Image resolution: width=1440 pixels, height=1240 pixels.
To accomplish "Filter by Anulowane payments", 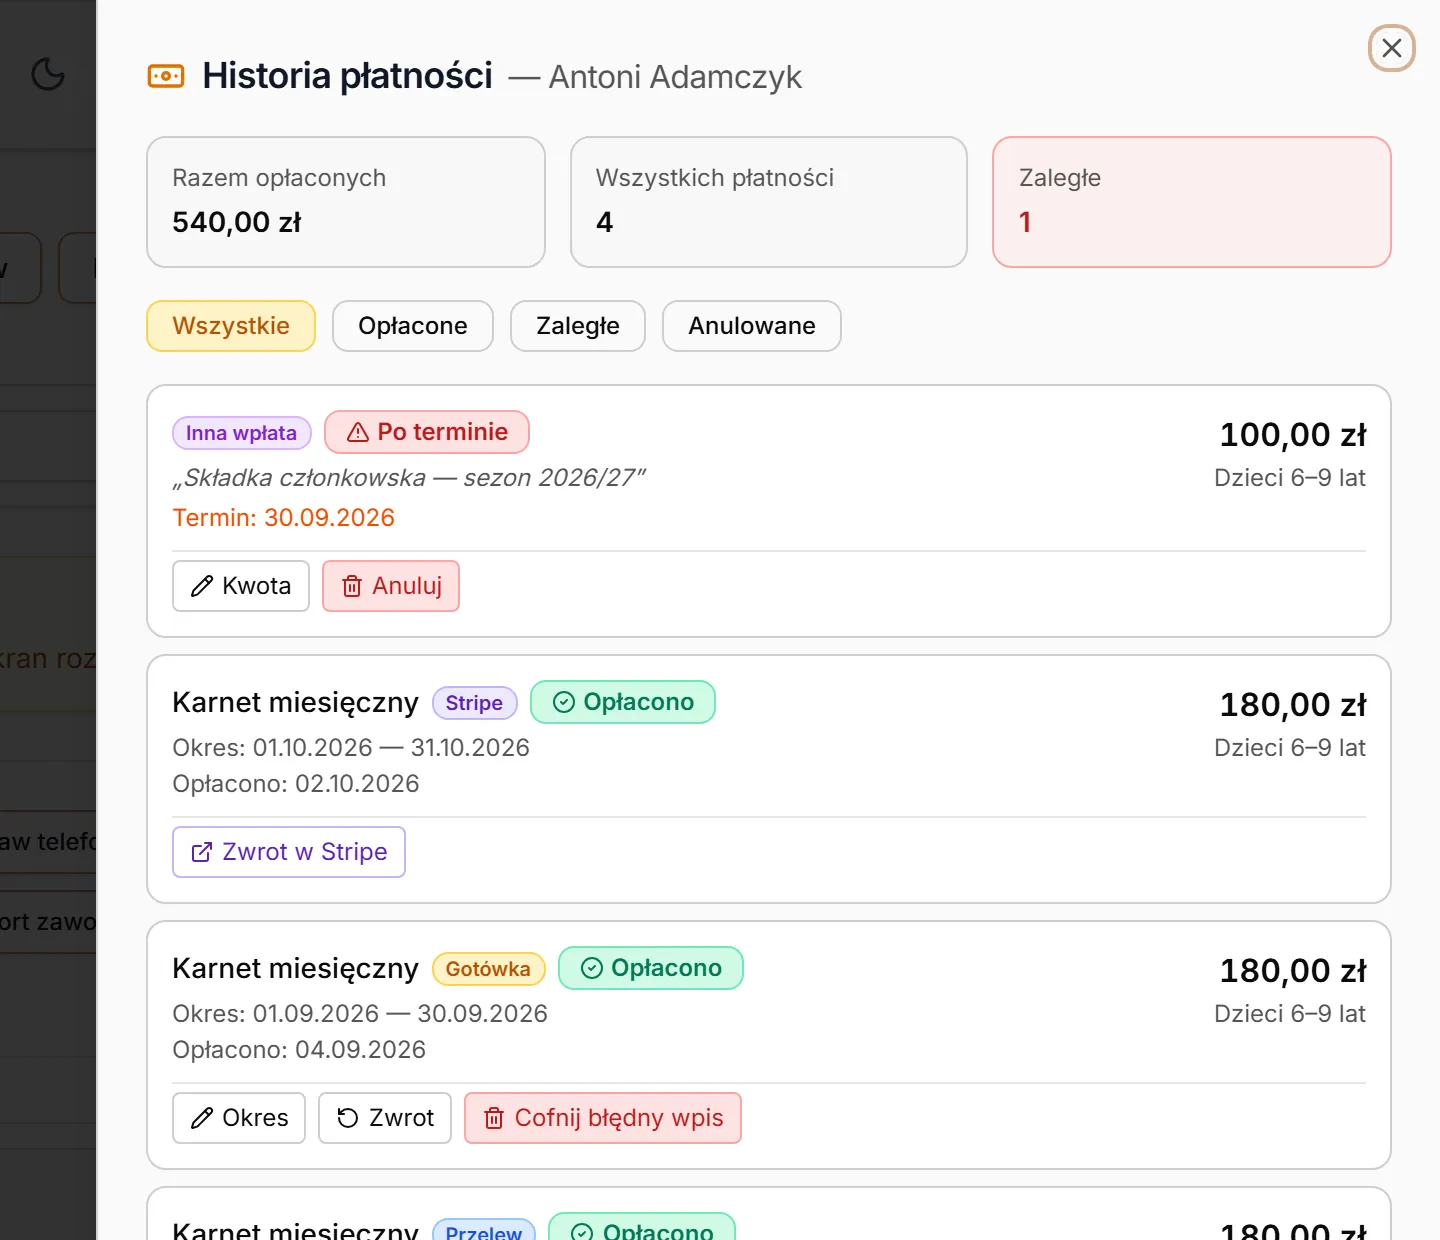I will 752,326.
